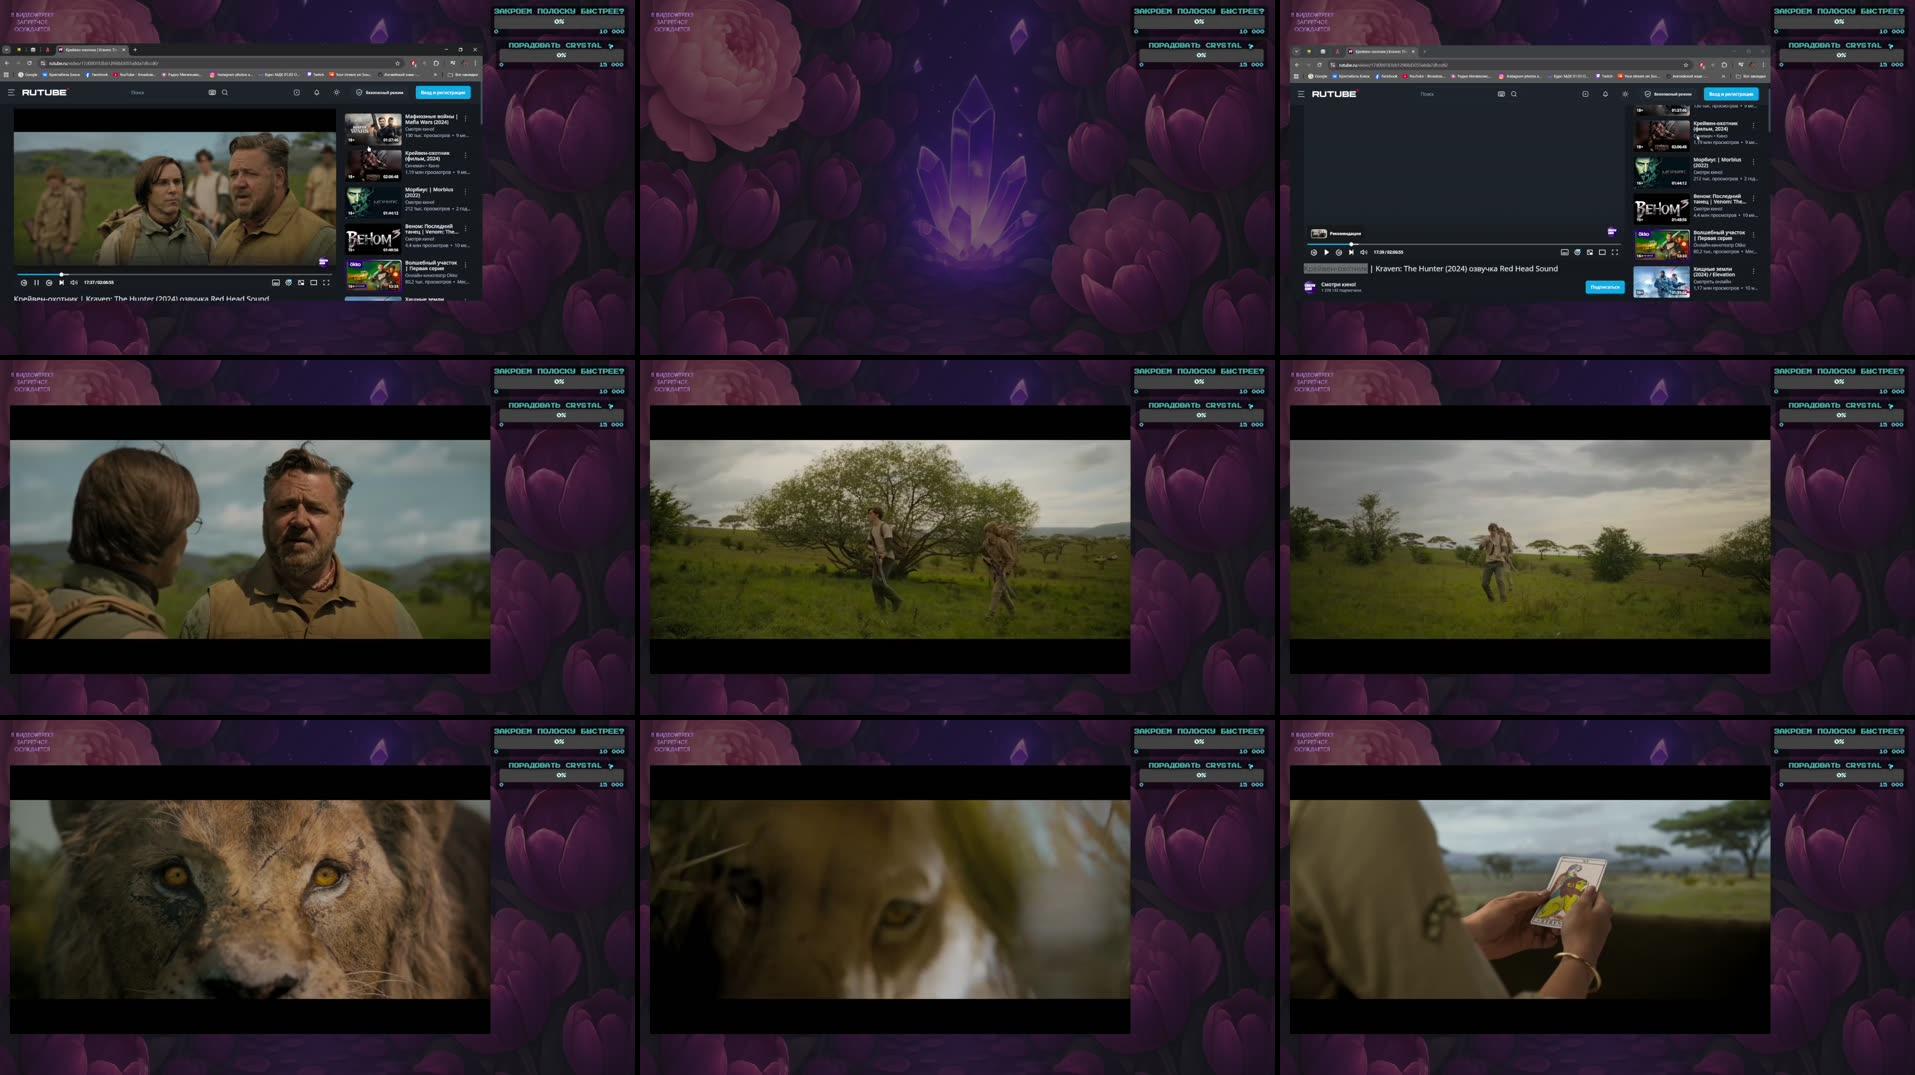Toggle theater mode in the playing video player
Image resolution: width=1915 pixels, height=1075 pixels.
tap(313, 283)
